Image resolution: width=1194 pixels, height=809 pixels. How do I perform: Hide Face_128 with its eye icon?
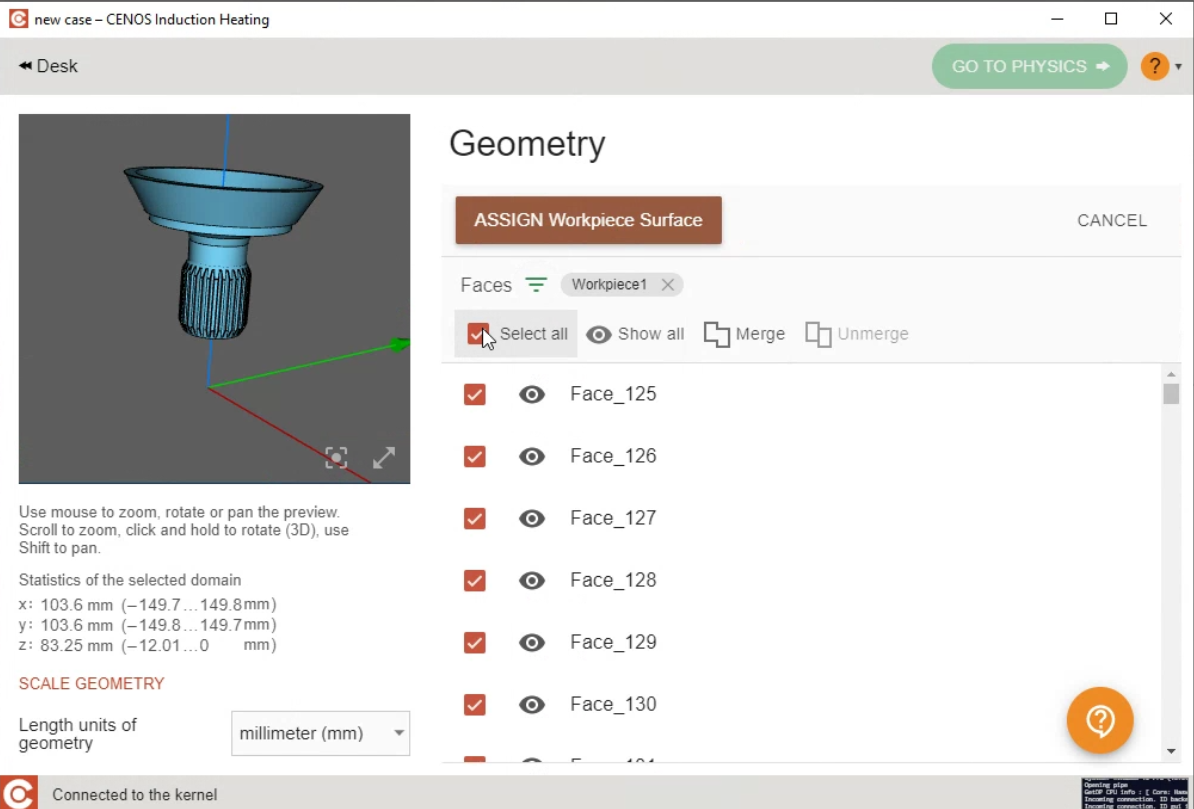click(532, 580)
